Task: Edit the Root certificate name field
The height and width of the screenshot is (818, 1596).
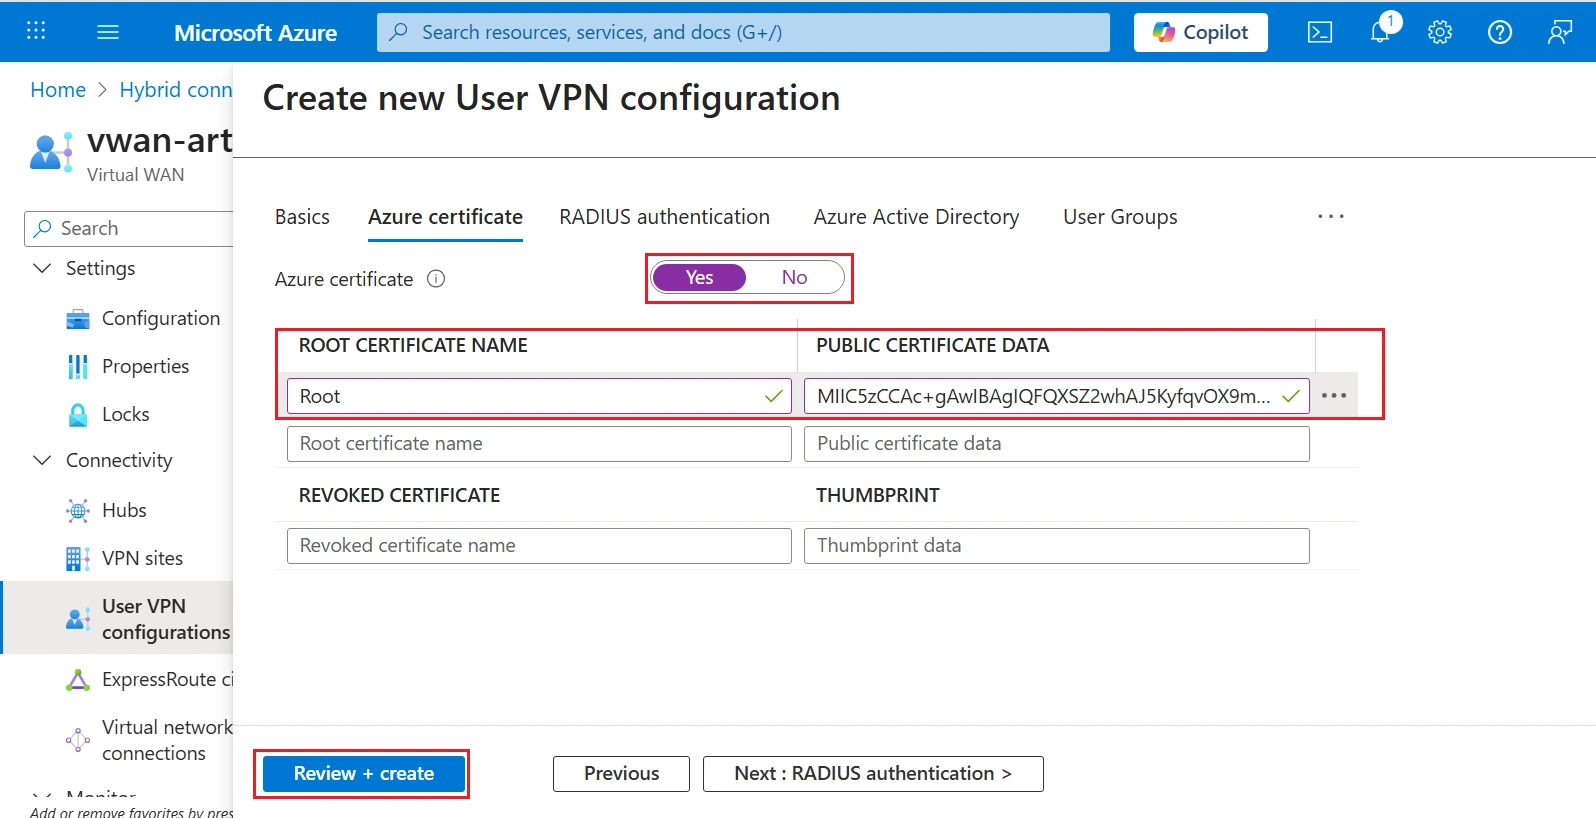Action: [x=539, y=396]
